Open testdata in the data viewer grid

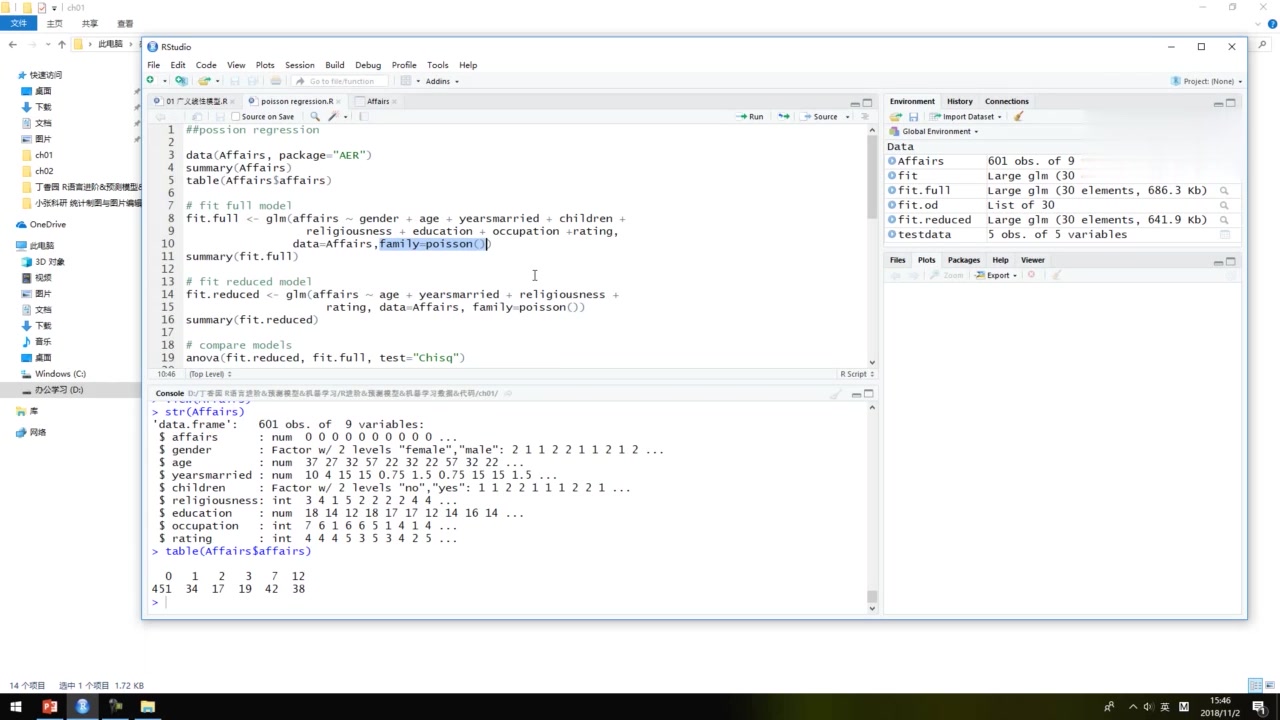coord(1224,234)
